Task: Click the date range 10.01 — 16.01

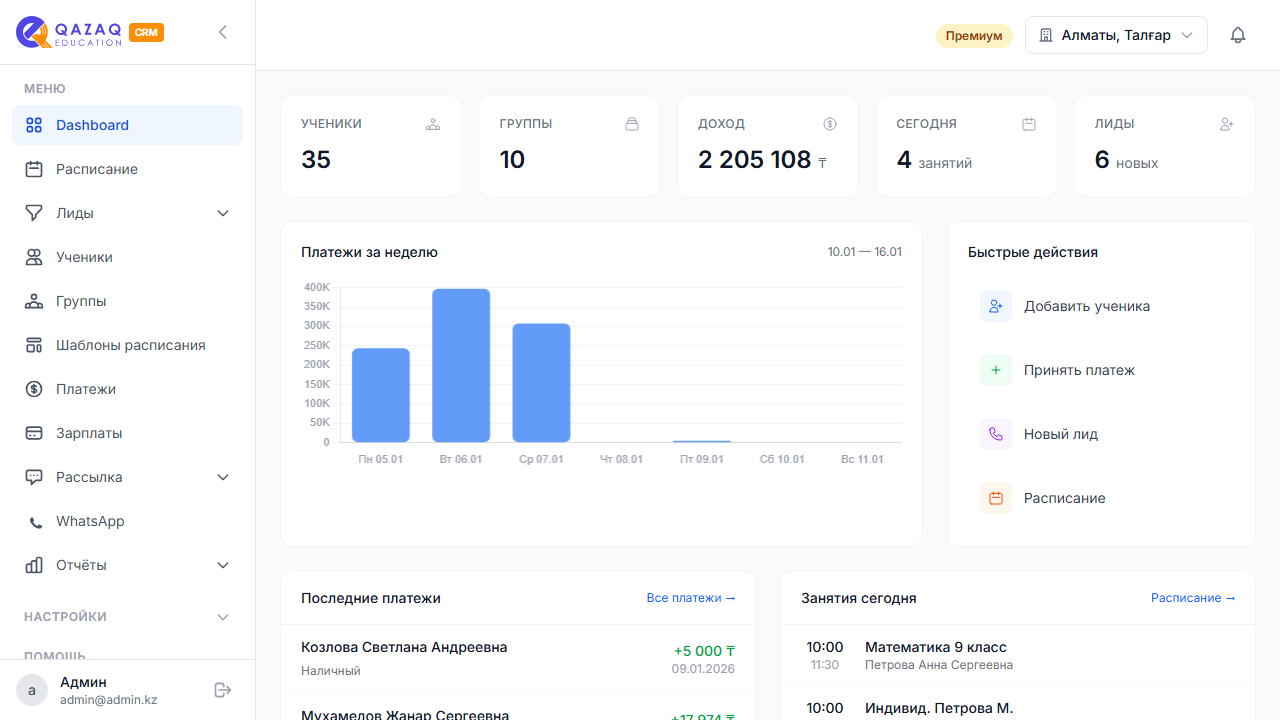Action: click(x=865, y=252)
